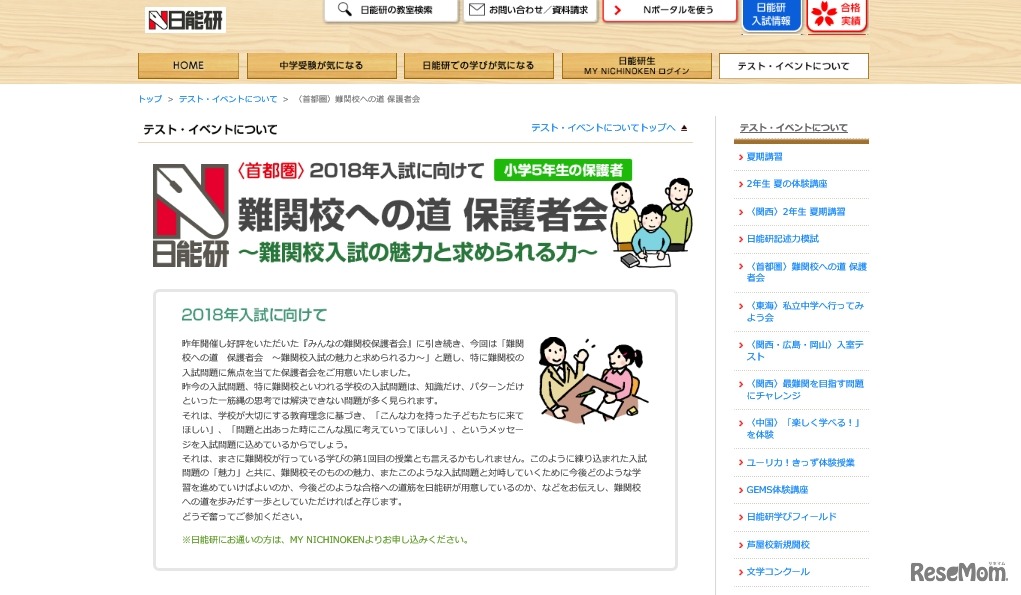Viewport: 1021px width, 595px height.
Task: Click the up-arrow icon beside テスト・イベントについてトップへ
Action: point(683,128)
